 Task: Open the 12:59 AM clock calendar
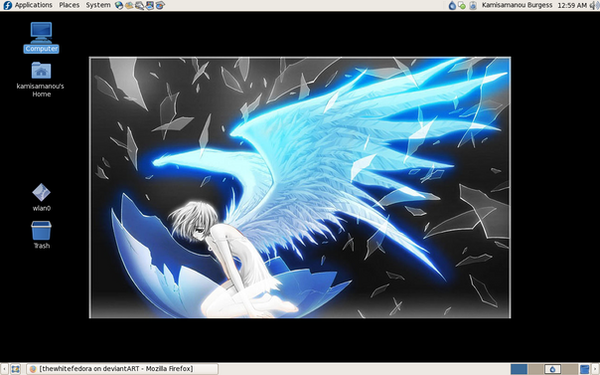(x=572, y=5)
